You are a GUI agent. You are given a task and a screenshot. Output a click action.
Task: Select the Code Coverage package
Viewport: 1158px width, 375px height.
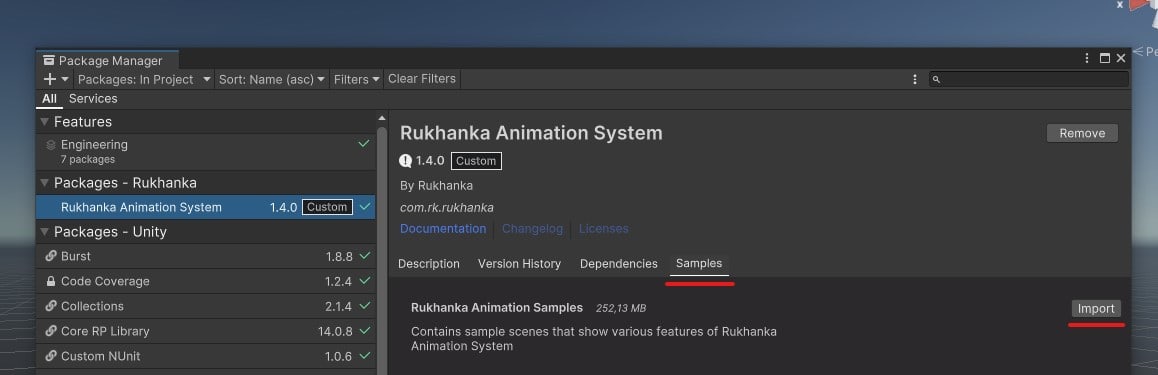[x=206, y=281]
